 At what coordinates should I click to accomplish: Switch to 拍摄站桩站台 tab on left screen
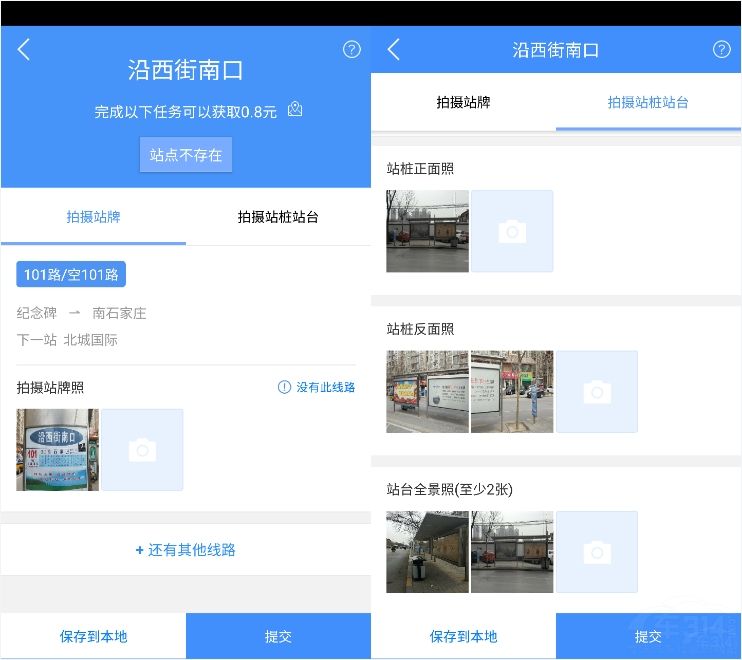(x=278, y=216)
